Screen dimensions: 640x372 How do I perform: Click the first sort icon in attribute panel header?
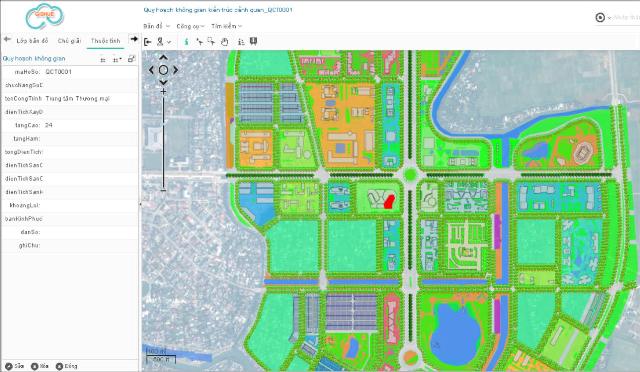[x=103, y=60]
